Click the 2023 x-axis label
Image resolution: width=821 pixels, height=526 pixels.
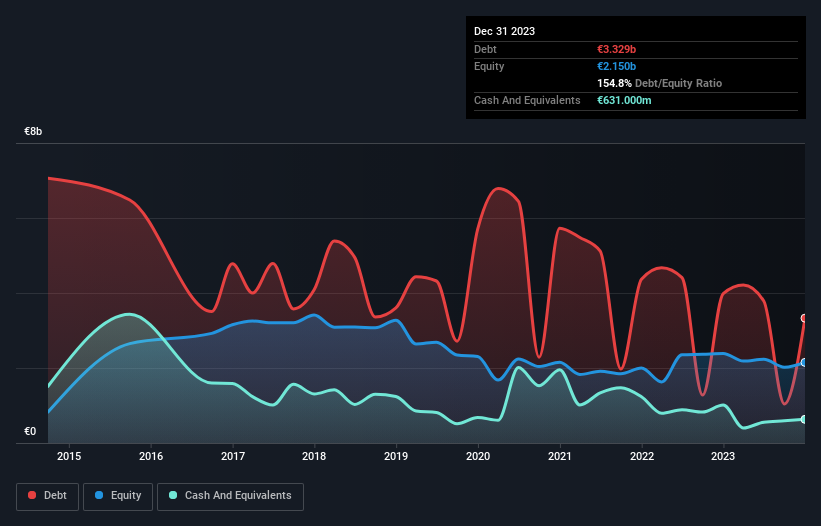(x=723, y=456)
